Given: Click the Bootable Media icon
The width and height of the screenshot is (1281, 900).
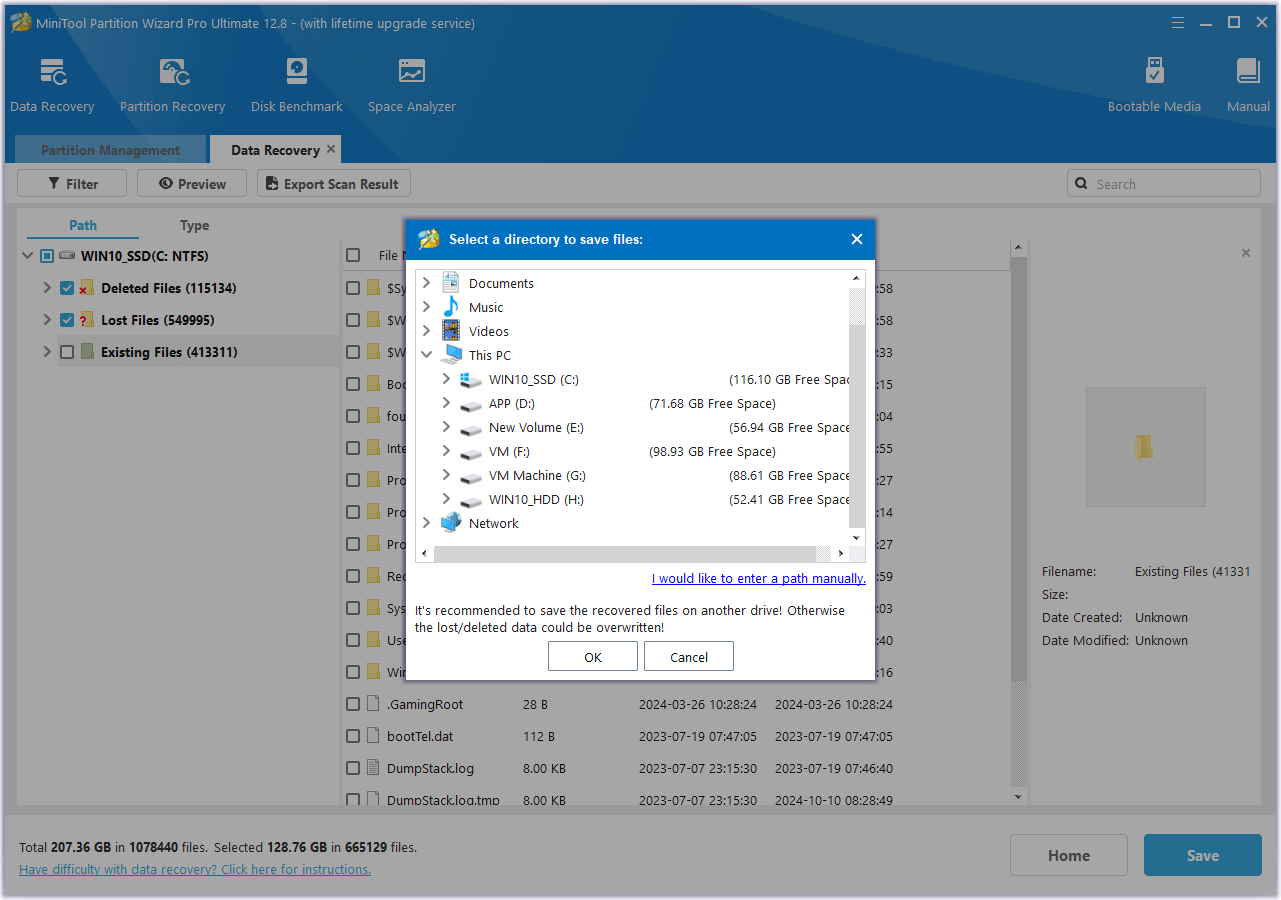Looking at the screenshot, I should tap(1154, 73).
